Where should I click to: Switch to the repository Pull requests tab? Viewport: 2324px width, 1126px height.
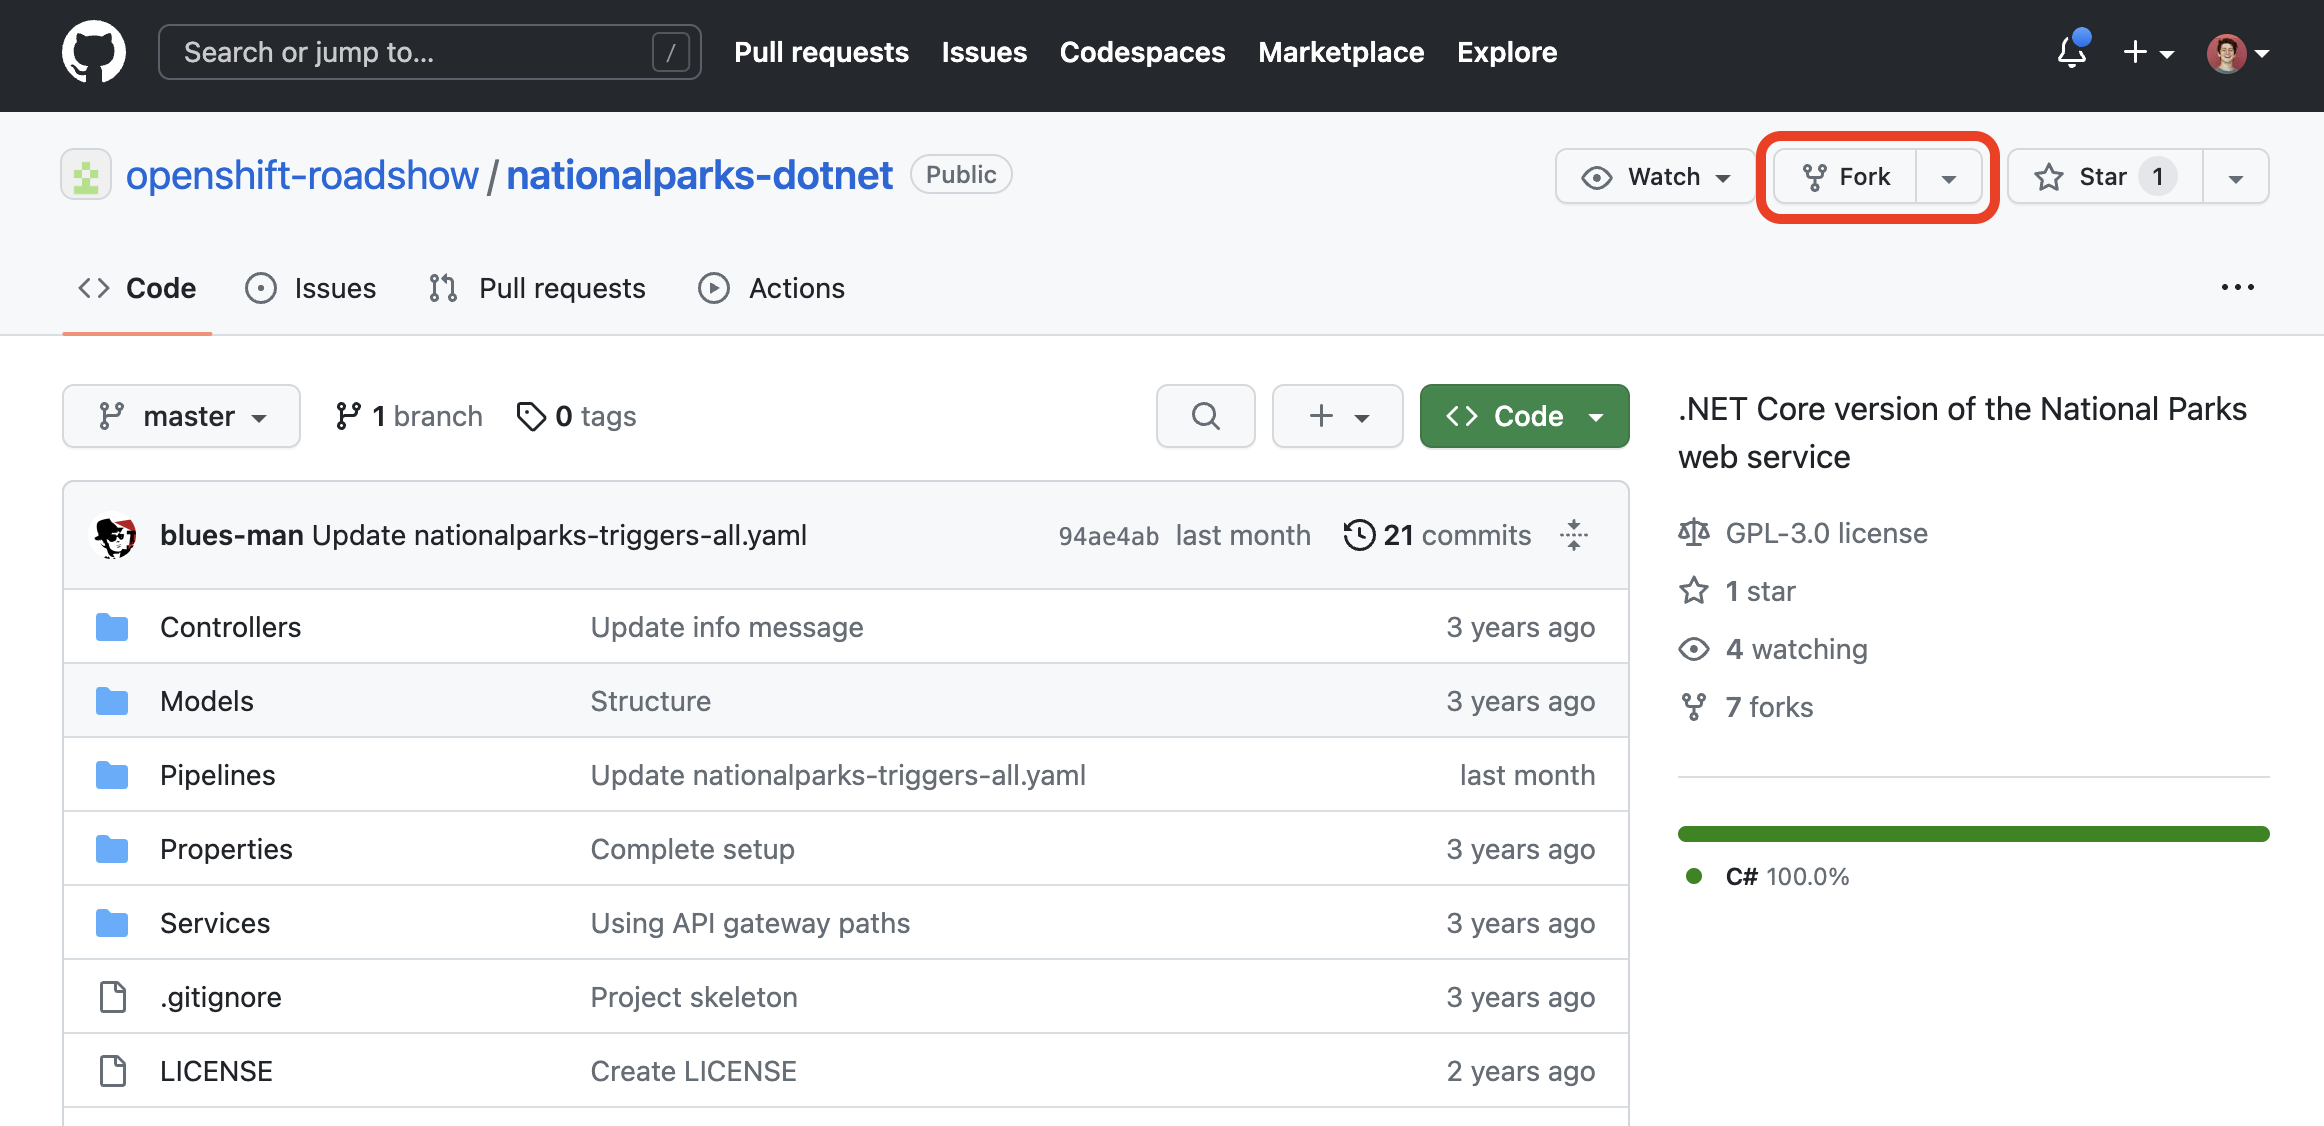click(x=537, y=288)
